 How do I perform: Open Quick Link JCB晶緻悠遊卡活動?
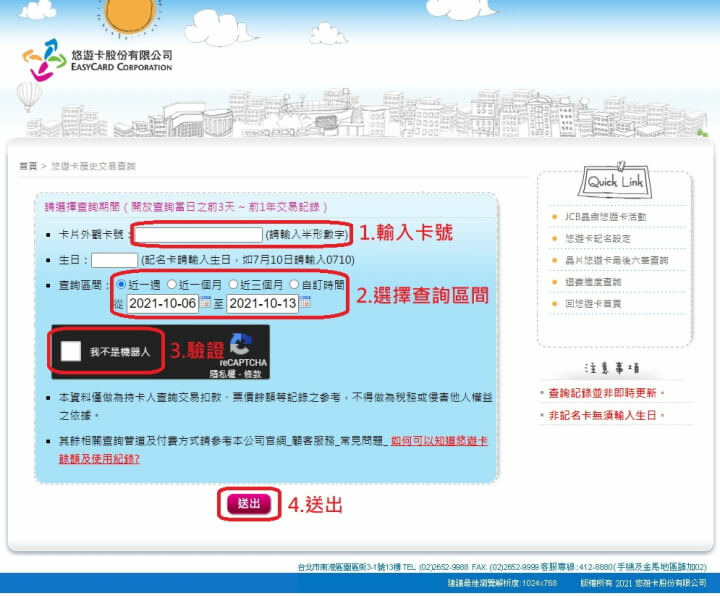[605, 217]
